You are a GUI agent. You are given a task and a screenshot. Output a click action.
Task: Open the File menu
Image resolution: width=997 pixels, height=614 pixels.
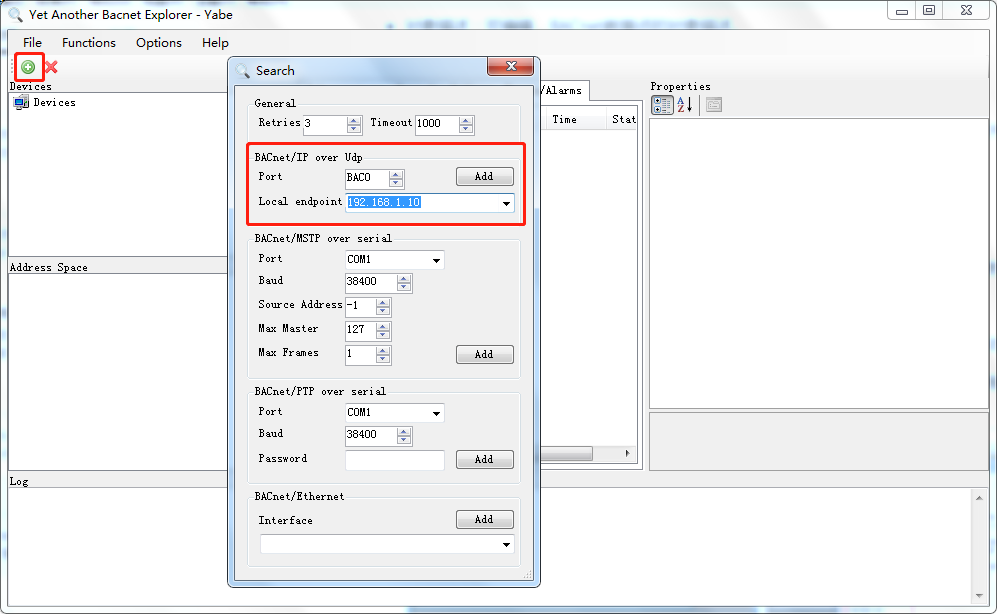(32, 43)
